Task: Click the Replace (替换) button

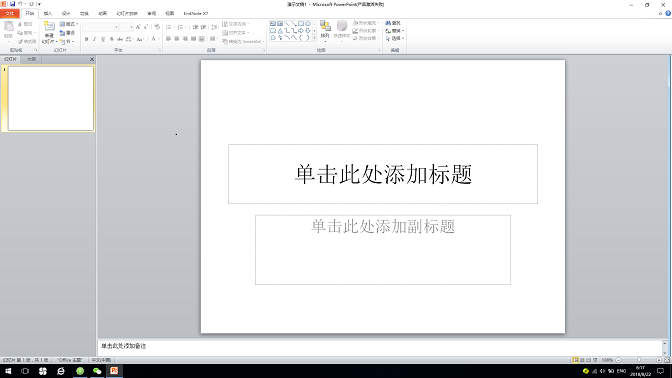Action: (394, 30)
